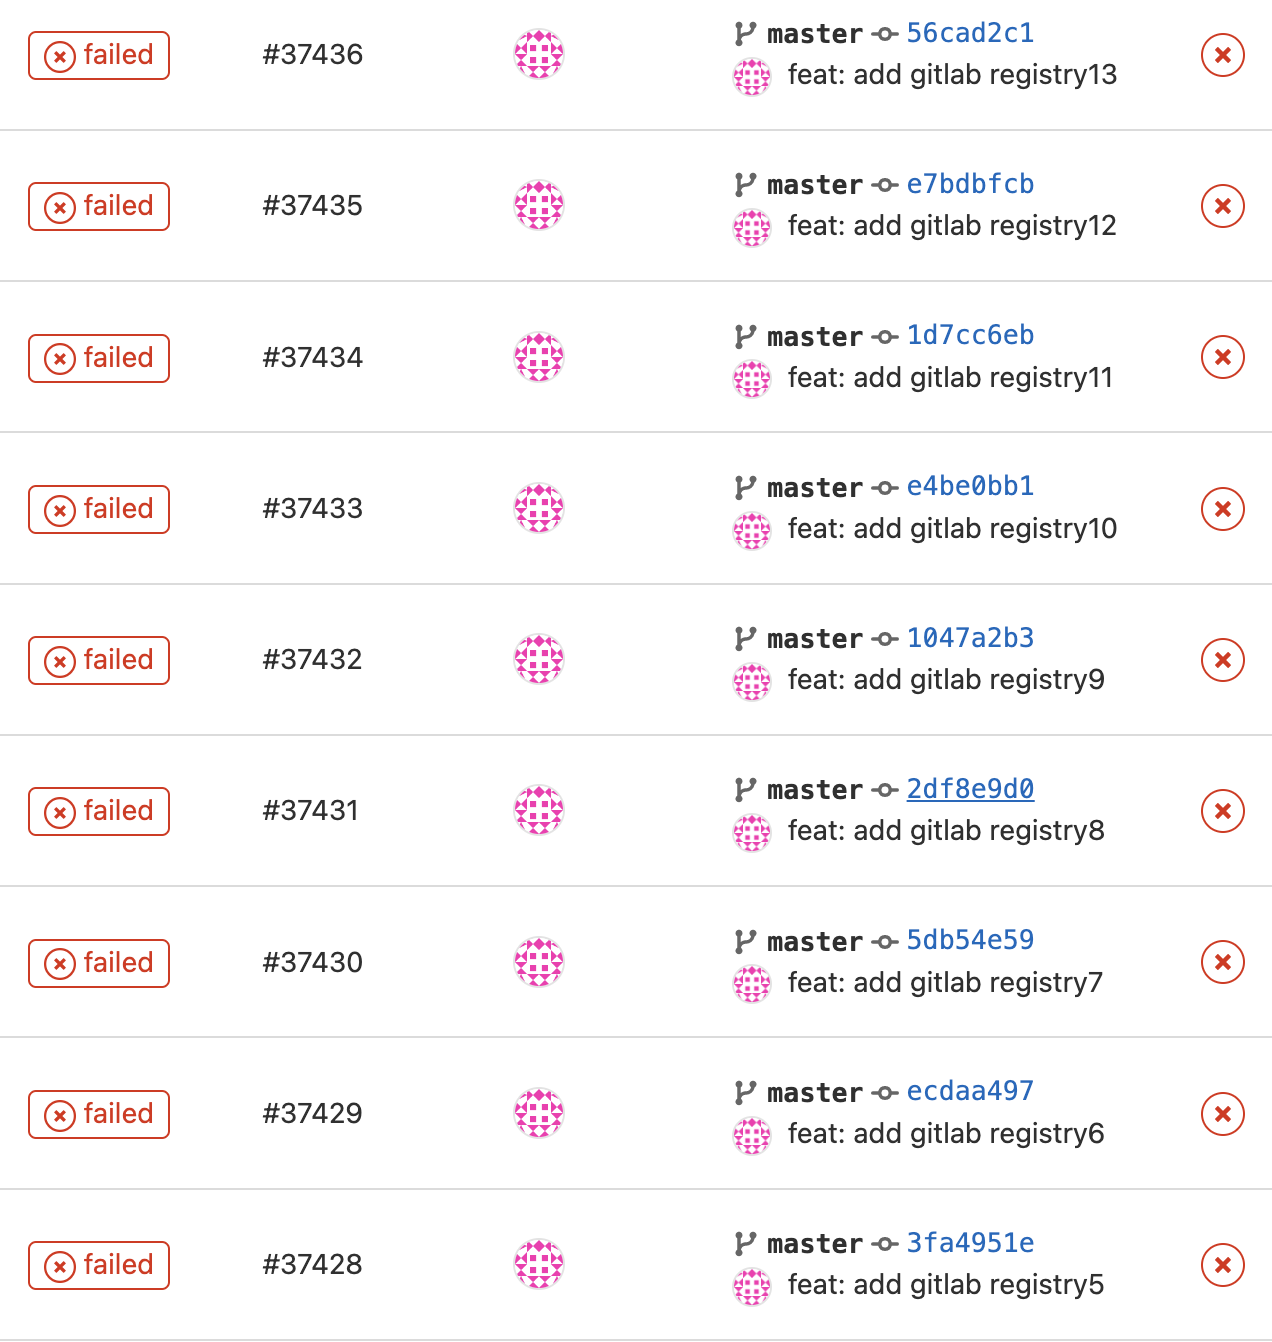Select the branch icon next to commit ecdaa497
The width and height of the screenshot is (1272, 1342).
(x=745, y=1092)
